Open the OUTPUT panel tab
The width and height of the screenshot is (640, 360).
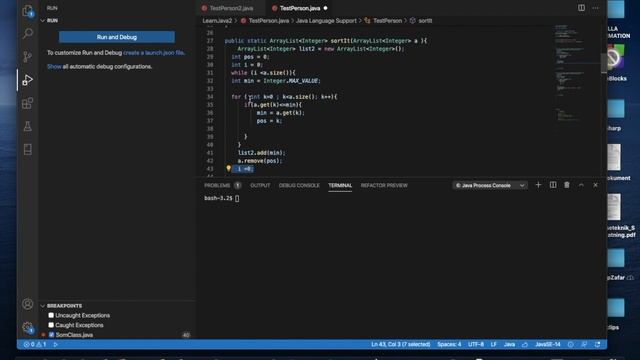click(260, 185)
